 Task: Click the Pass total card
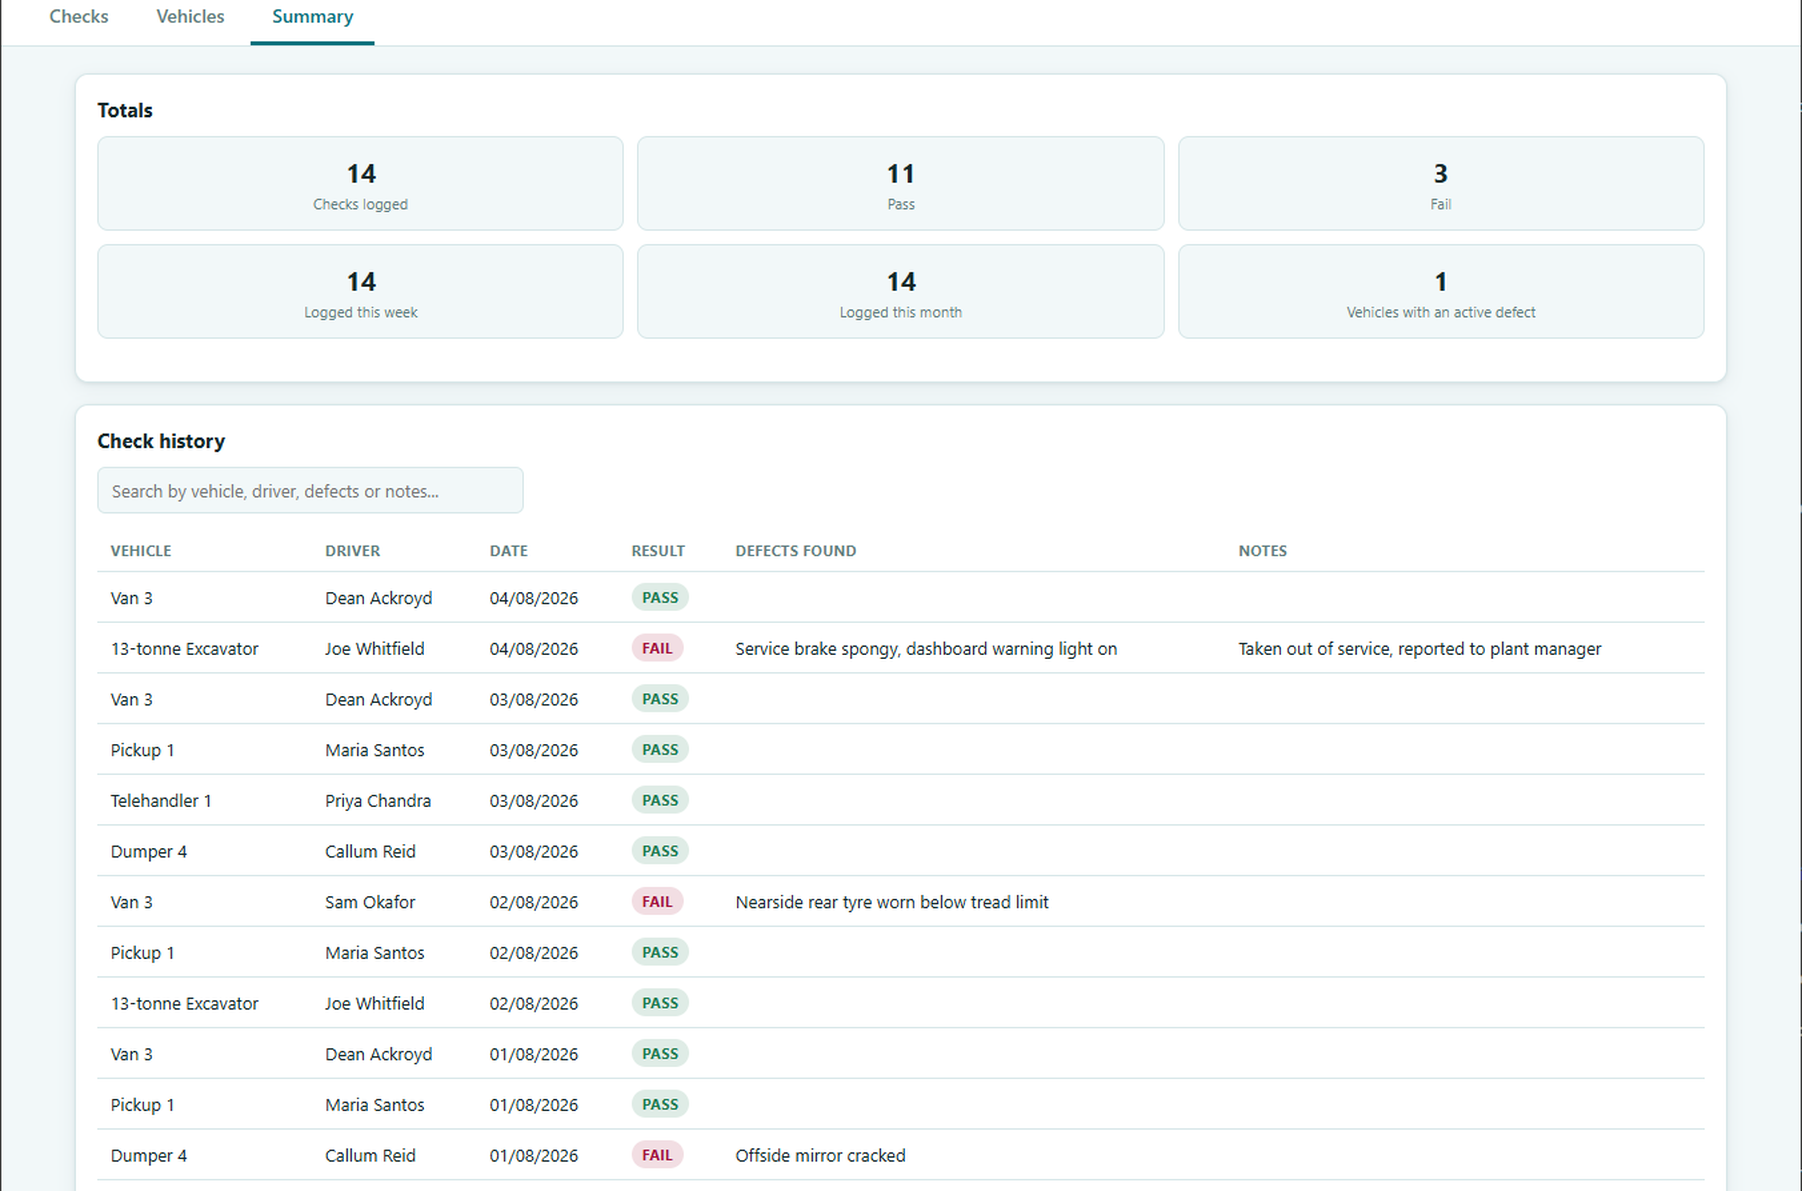click(x=900, y=184)
